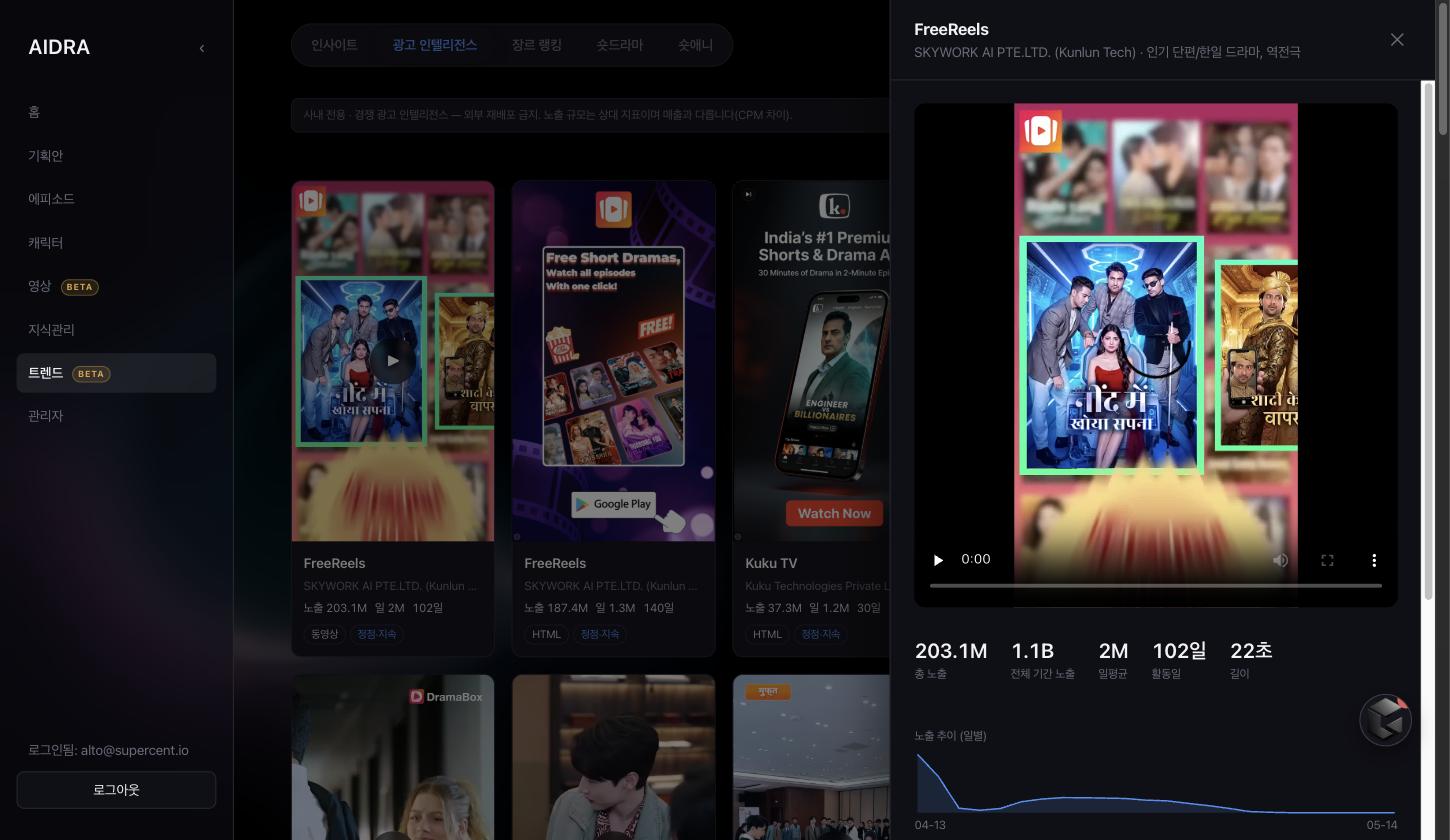Select the 광고 인텔리전스 tab

pyautogui.click(x=435, y=45)
